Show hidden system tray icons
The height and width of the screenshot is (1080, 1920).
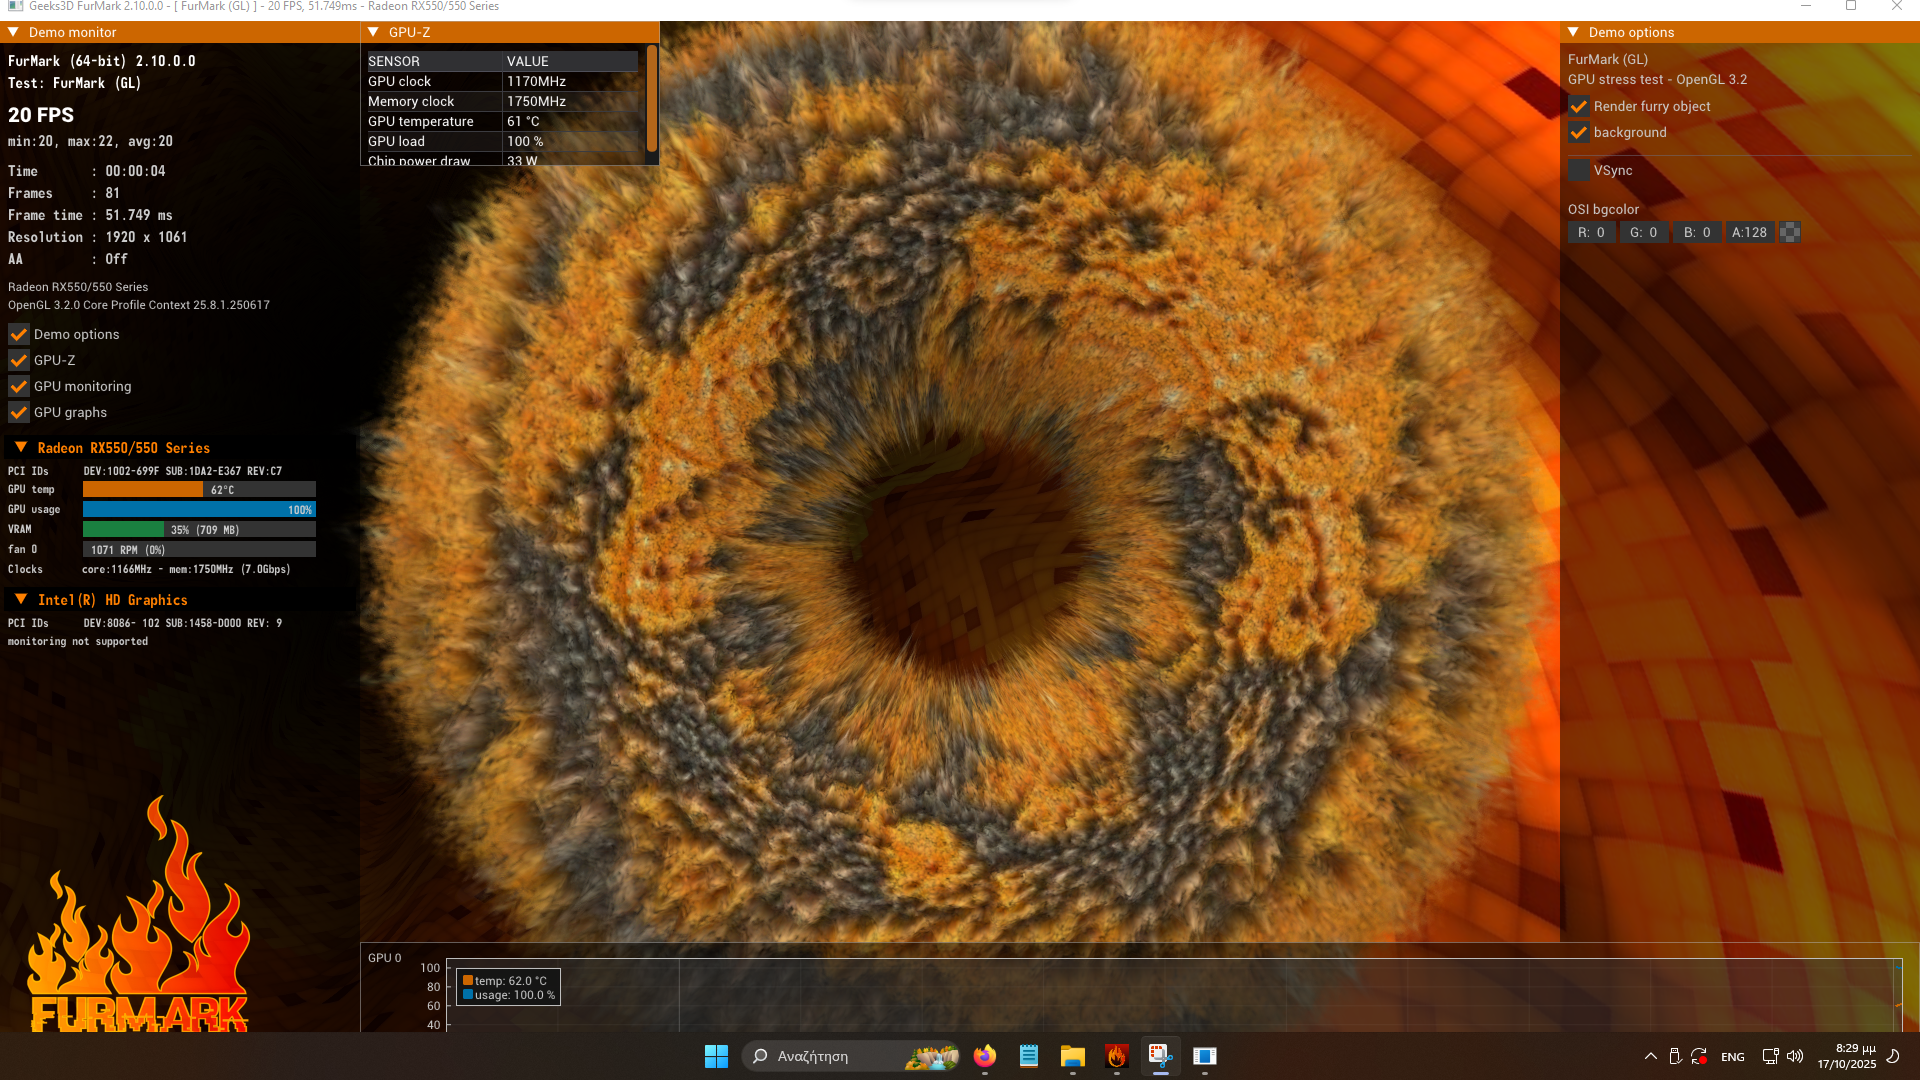(x=1651, y=1056)
